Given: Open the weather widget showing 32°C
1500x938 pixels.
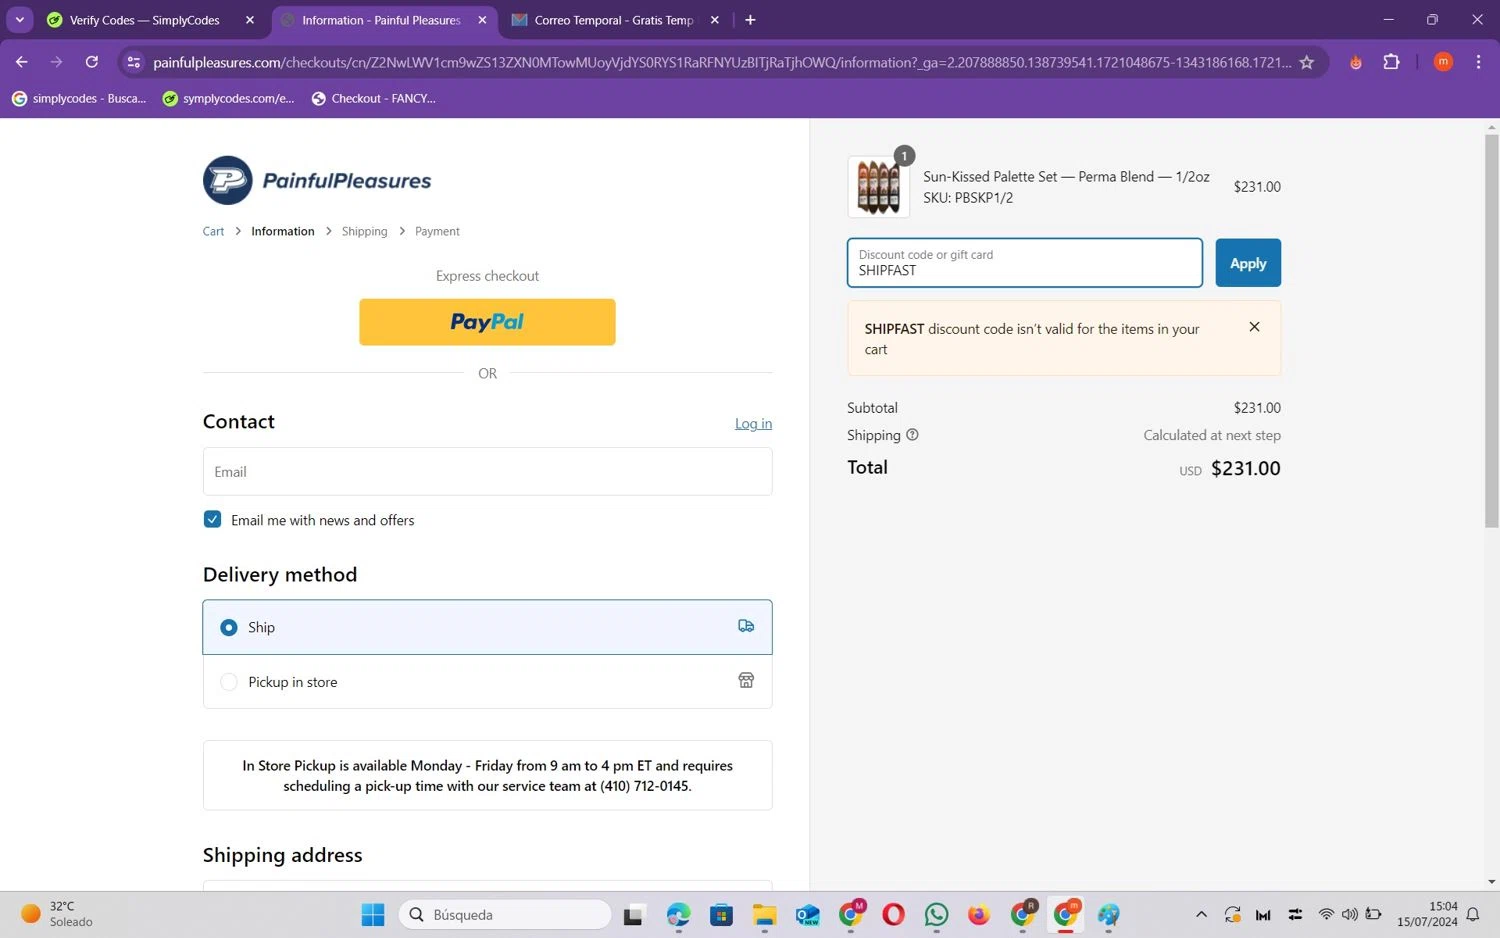Looking at the screenshot, I should [x=57, y=915].
